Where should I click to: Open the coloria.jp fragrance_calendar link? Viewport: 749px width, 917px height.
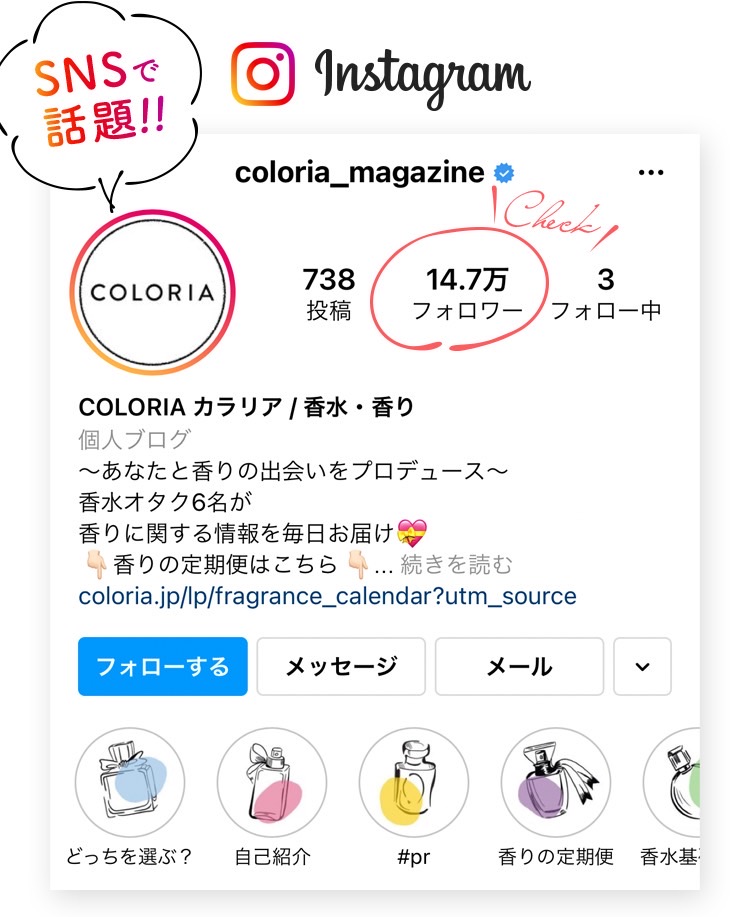[327, 596]
